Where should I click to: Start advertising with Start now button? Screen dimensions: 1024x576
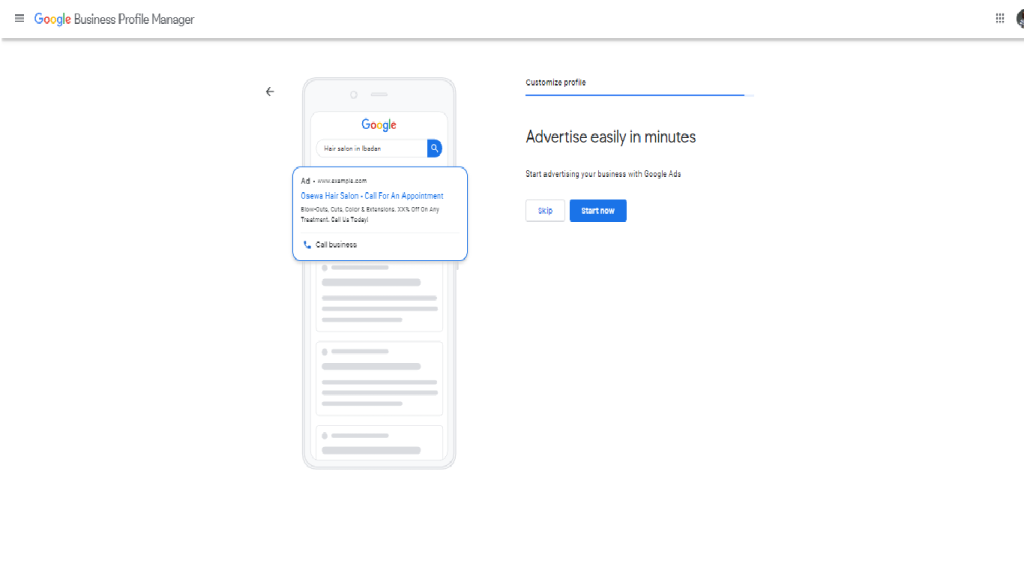click(598, 210)
